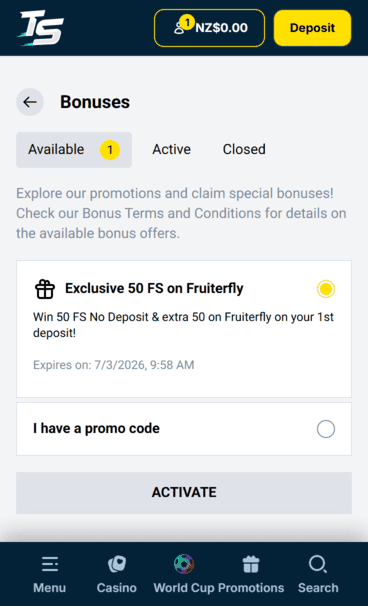Select the promo code radio button
The image size is (368, 606).
(325, 429)
